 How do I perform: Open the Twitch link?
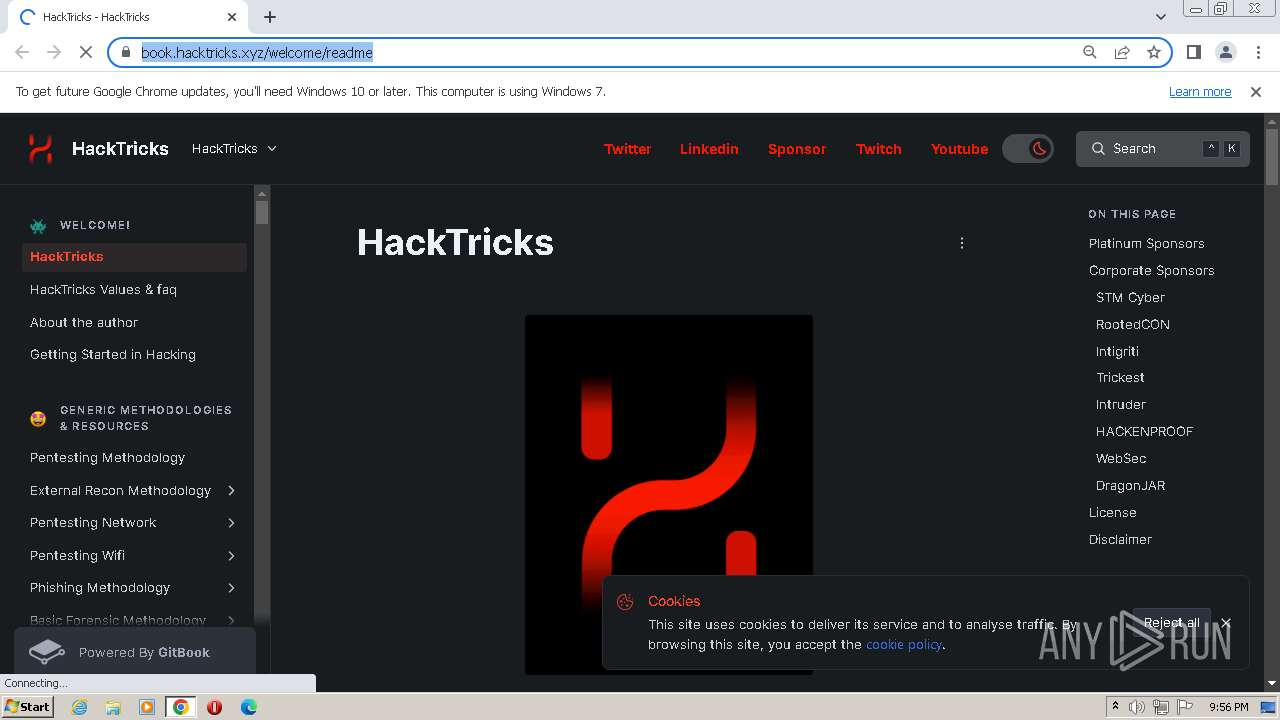coord(879,149)
